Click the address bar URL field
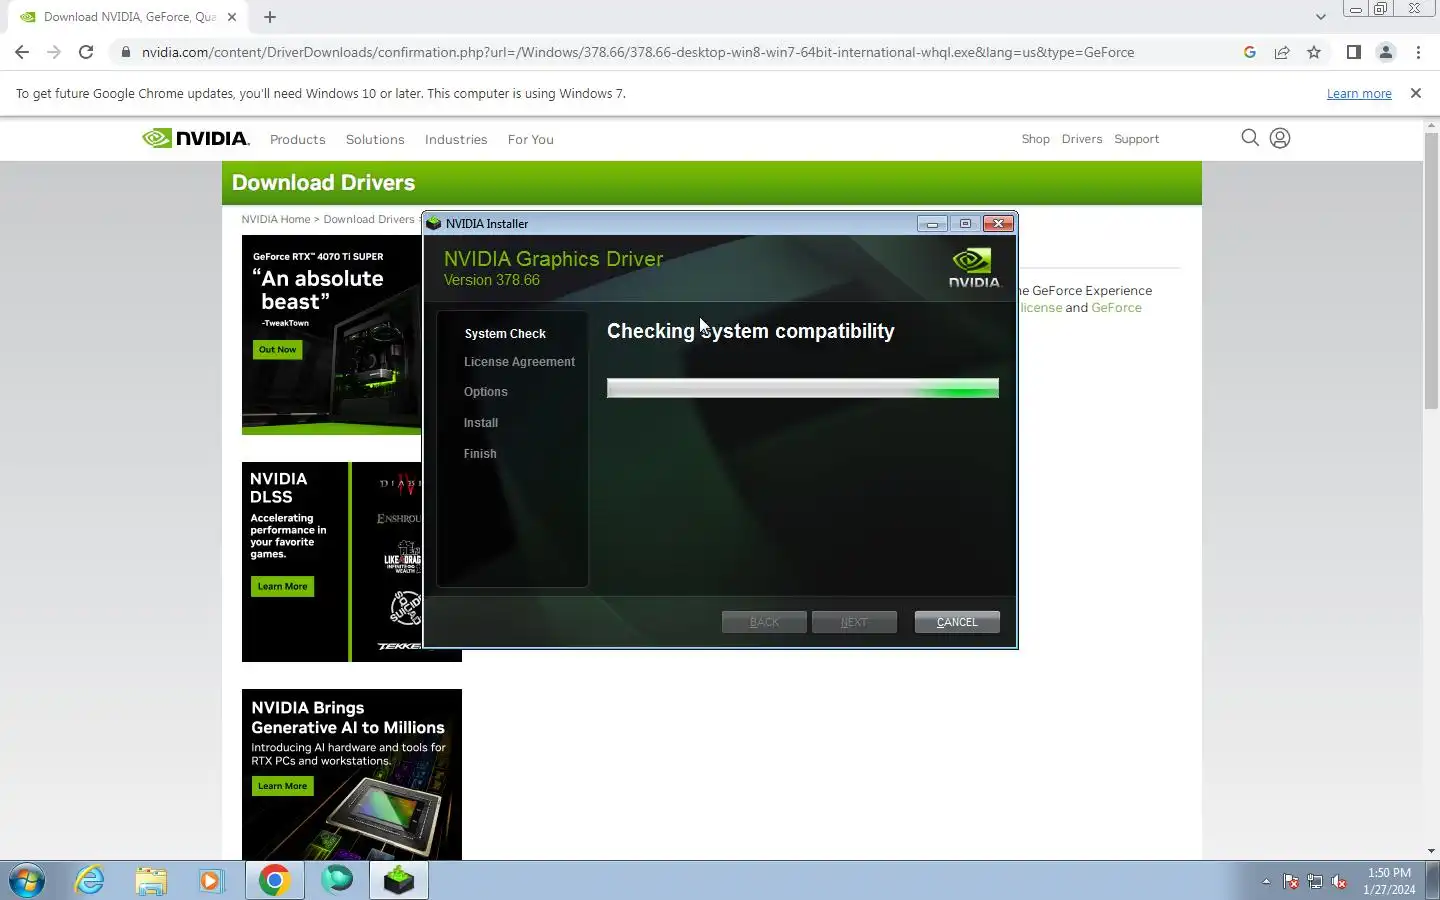 [x=638, y=52]
